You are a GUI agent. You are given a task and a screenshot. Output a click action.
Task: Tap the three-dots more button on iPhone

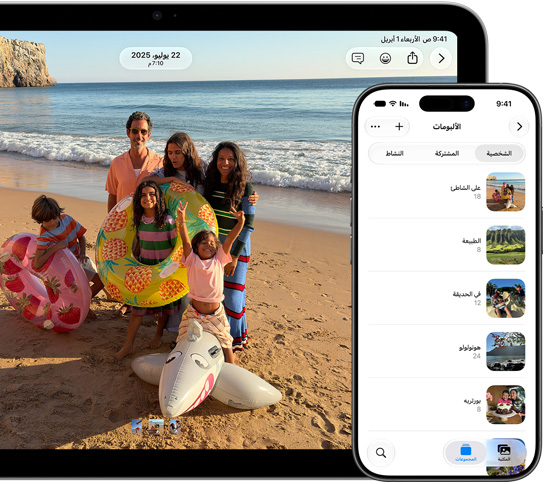pos(375,127)
